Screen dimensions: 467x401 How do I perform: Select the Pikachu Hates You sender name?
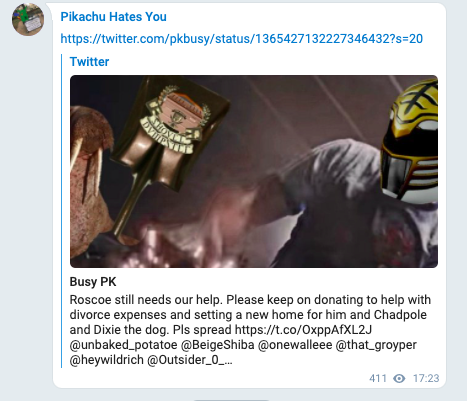[x=113, y=17]
